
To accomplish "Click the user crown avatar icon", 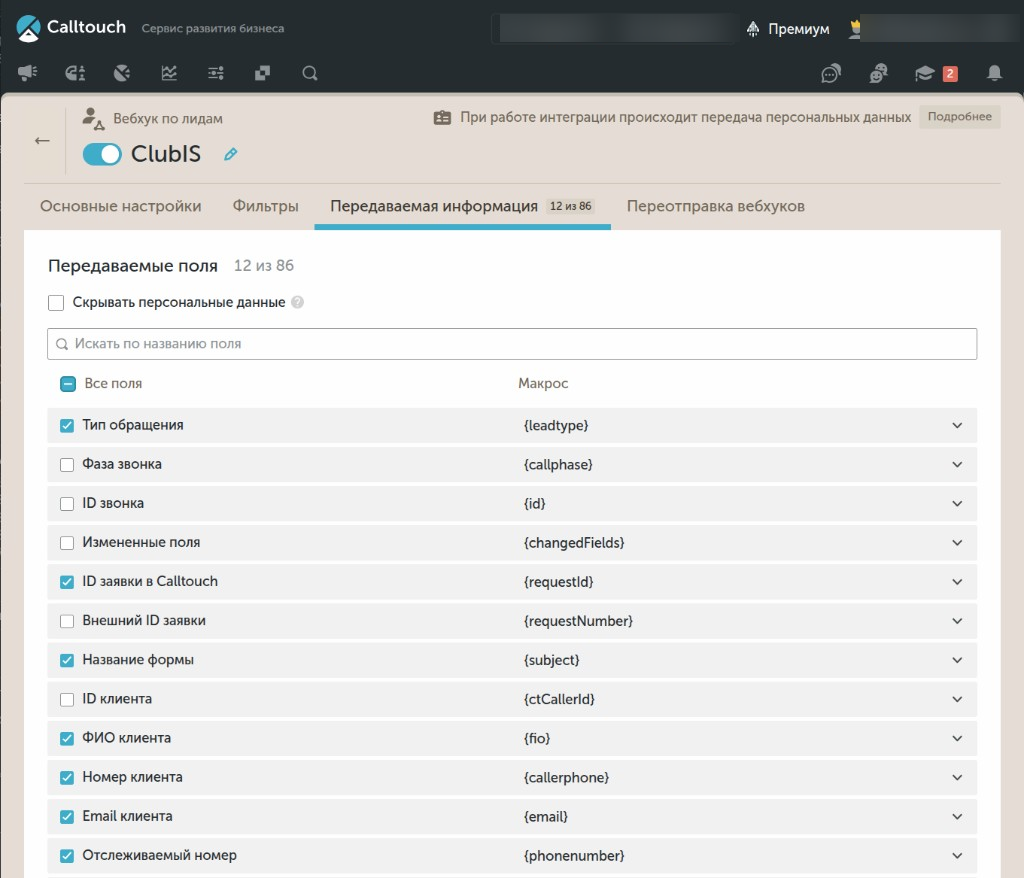I will coord(854,29).
